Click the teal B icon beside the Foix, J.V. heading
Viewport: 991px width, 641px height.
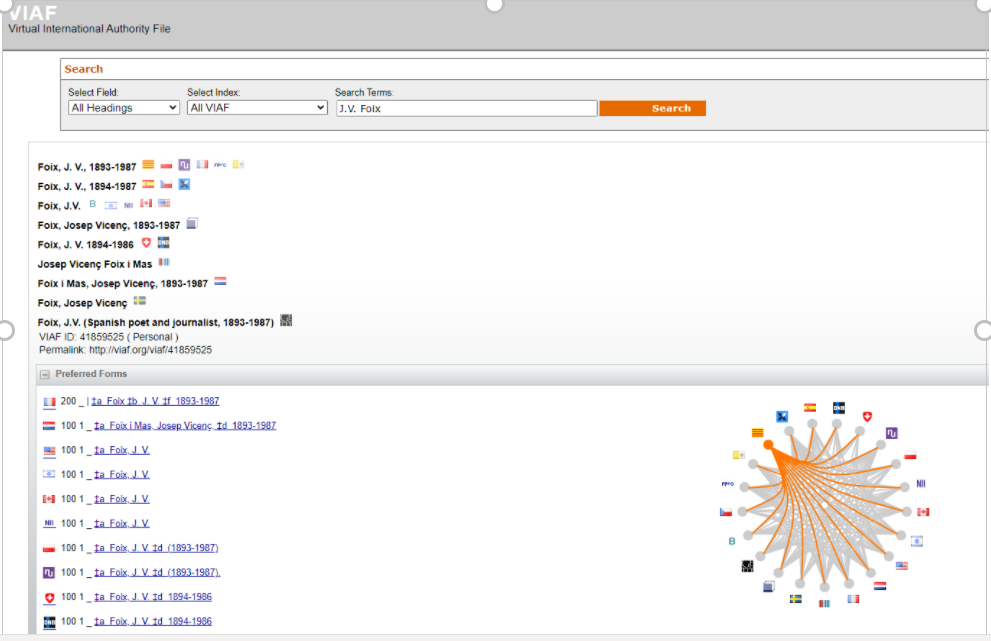(92, 204)
